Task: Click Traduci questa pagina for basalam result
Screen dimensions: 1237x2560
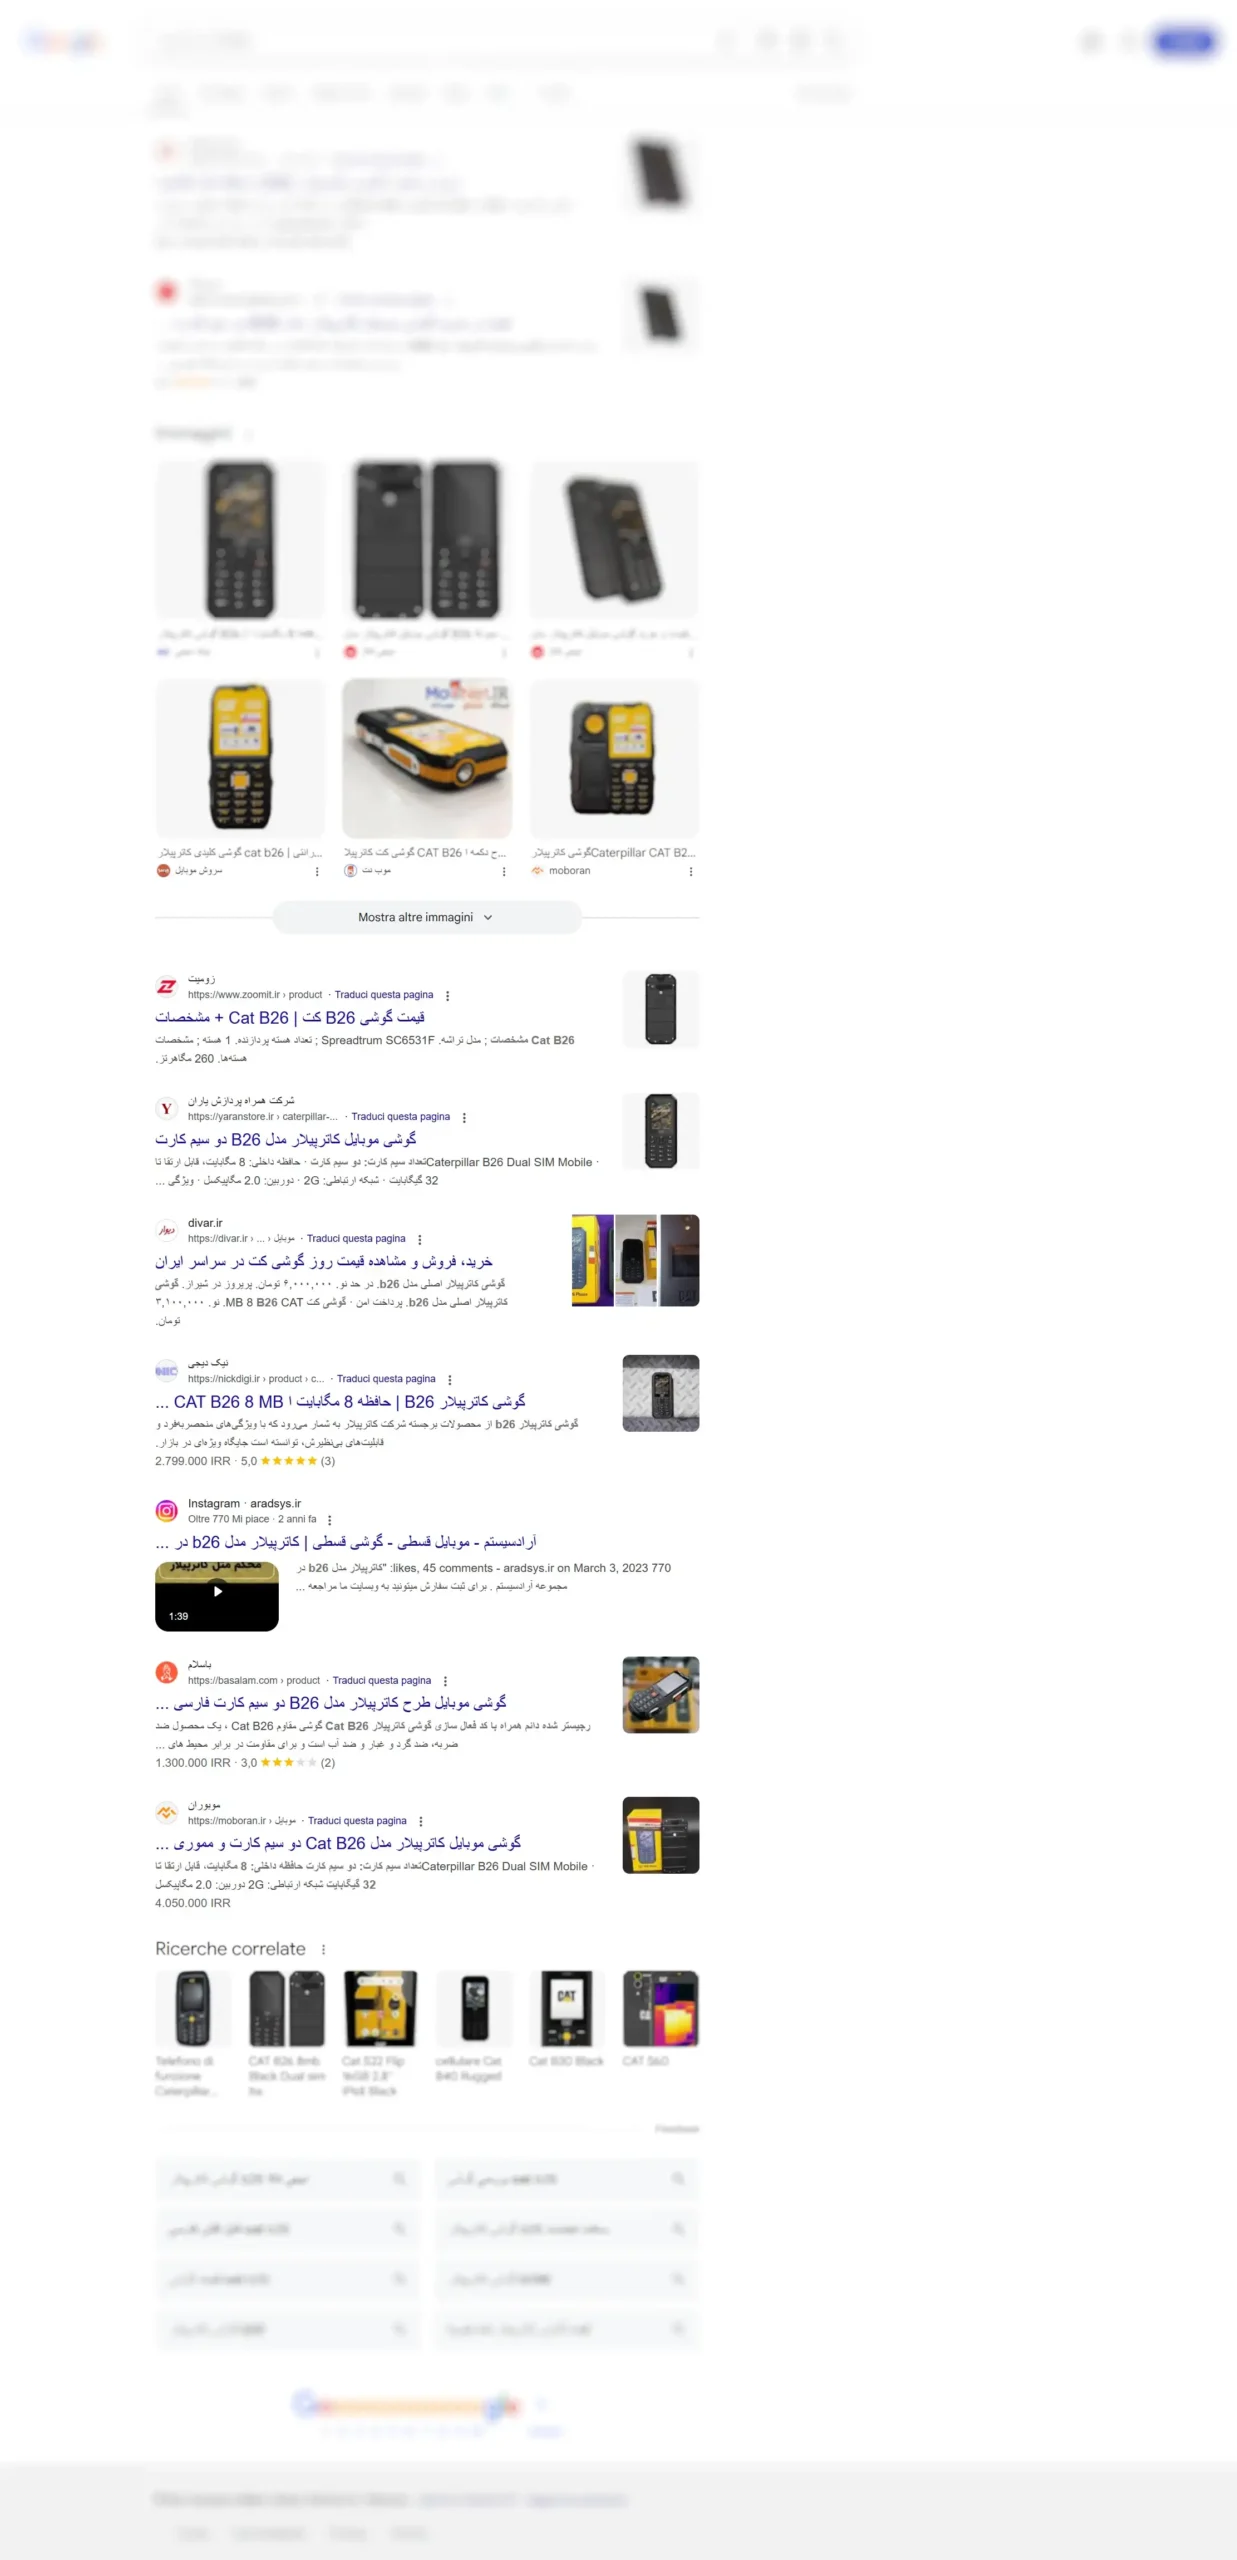Action: click(x=382, y=1681)
